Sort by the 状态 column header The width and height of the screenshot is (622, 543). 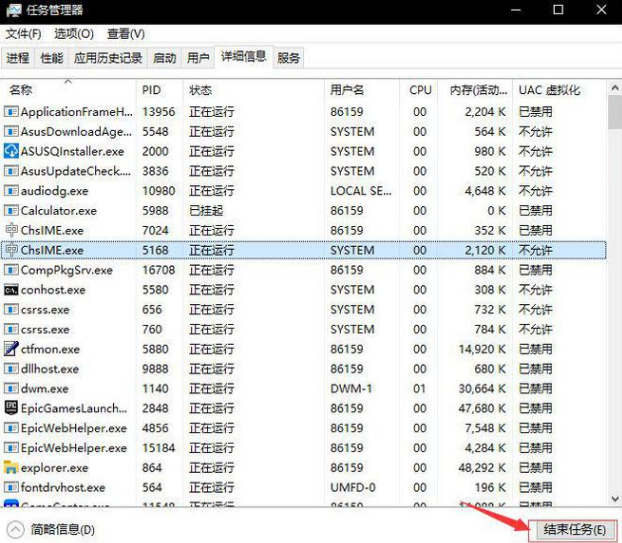pos(254,90)
